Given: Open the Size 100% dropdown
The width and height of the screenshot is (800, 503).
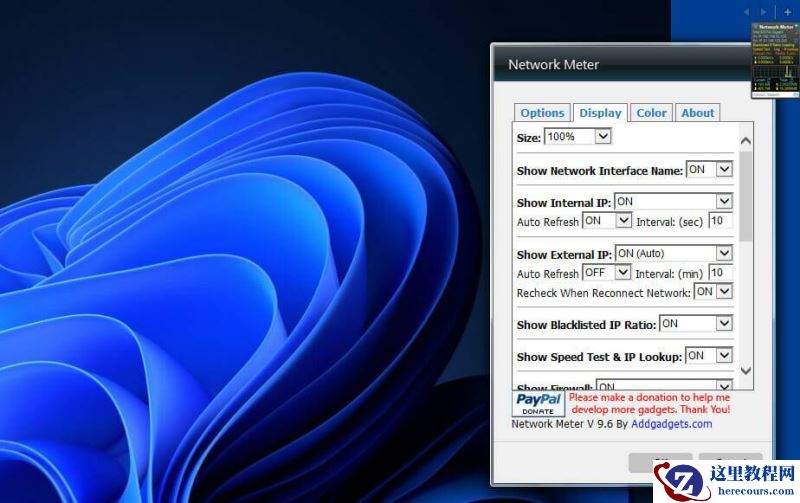Looking at the screenshot, I should (578, 137).
